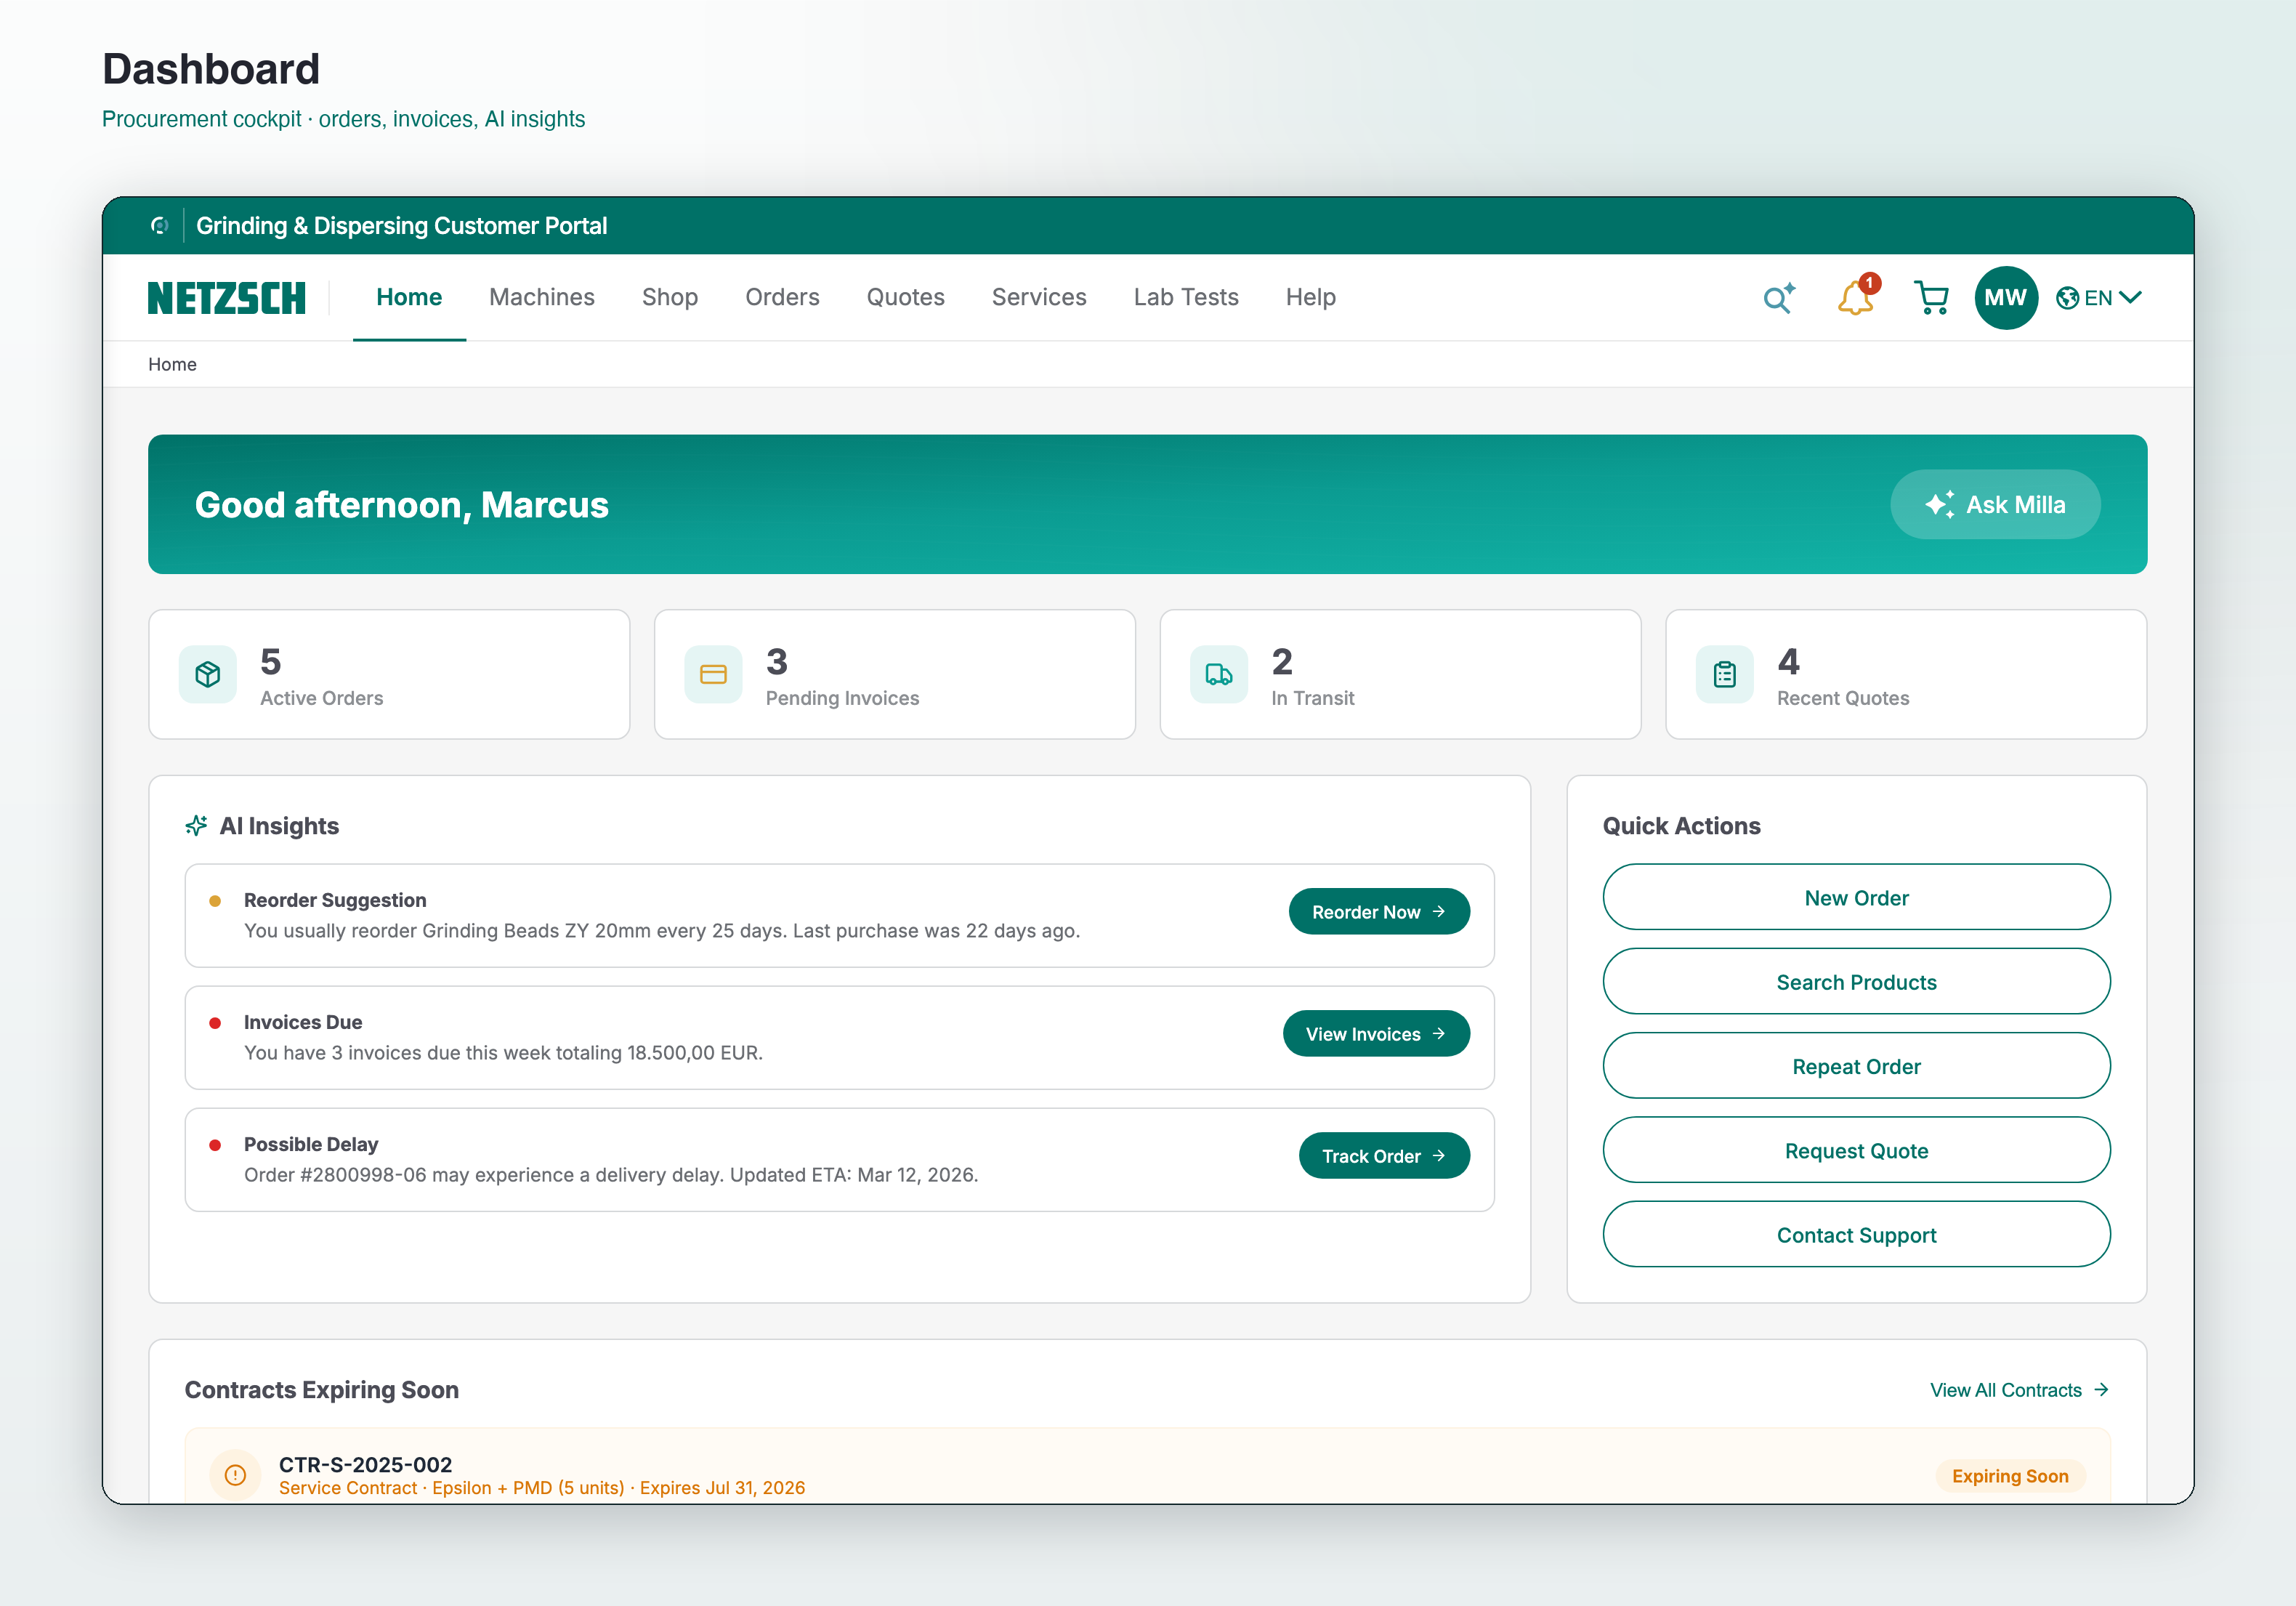Click 'Service Contract · Epsilon + PMD' details text
The width and height of the screenshot is (2296, 1606).
click(x=542, y=1488)
